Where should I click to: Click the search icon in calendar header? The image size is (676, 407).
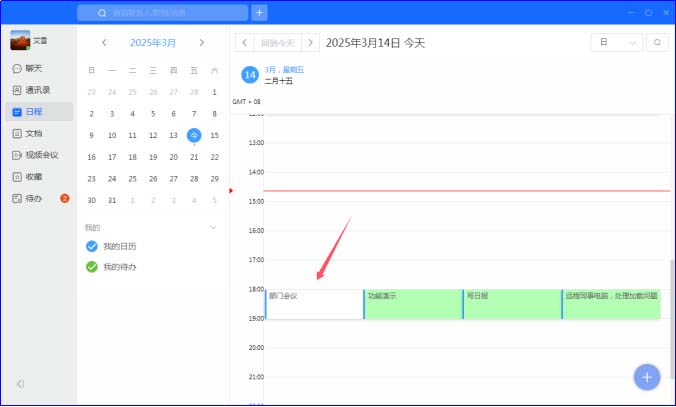[x=657, y=42]
